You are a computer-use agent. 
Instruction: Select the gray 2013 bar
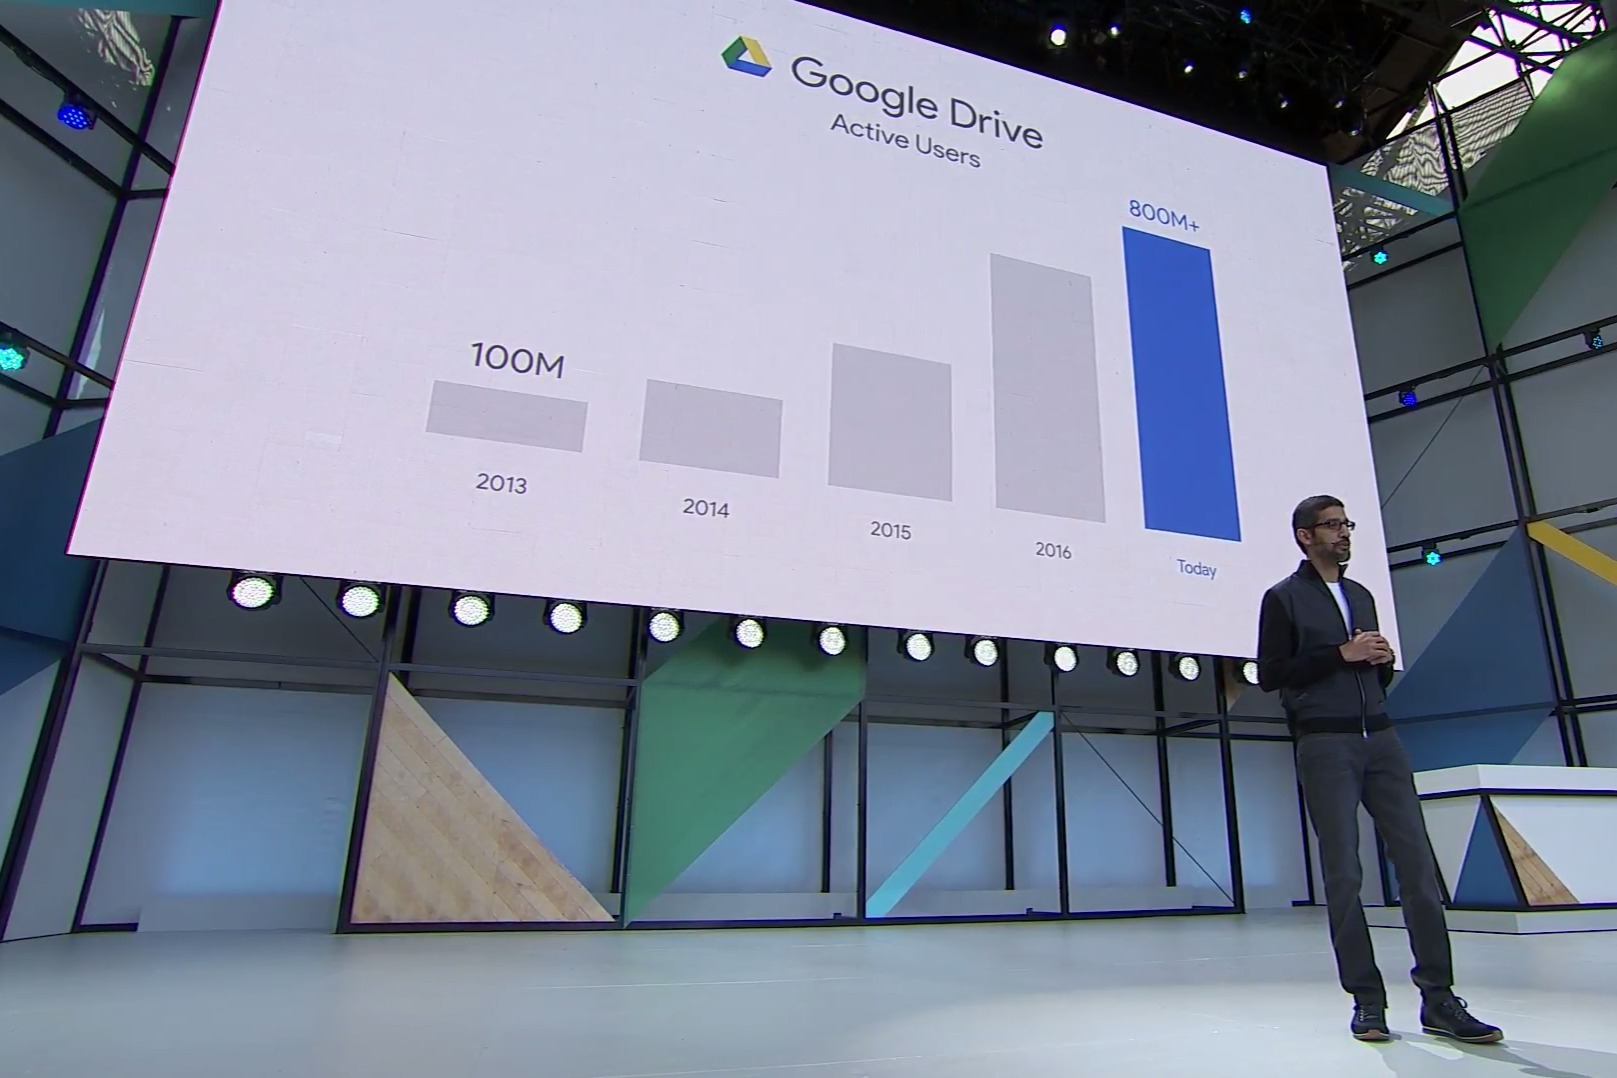pyautogui.click(x=506, y=416)
